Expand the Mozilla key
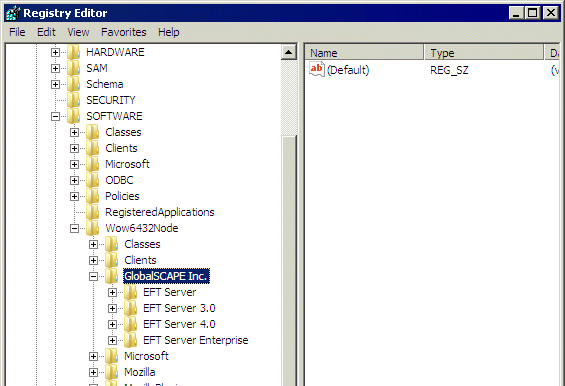Image resolution: width=565 pixels, height=386 pixels. (93, 372)
